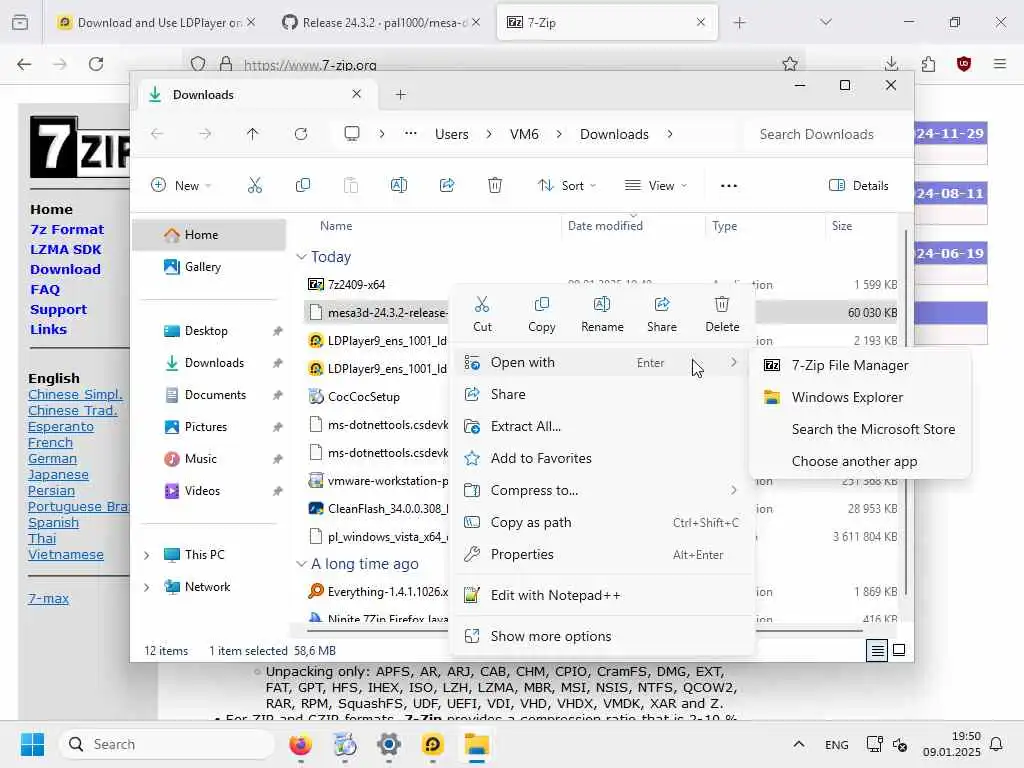
Task: Go up one folder with the up arrow
Action: [x=253, y=134]
